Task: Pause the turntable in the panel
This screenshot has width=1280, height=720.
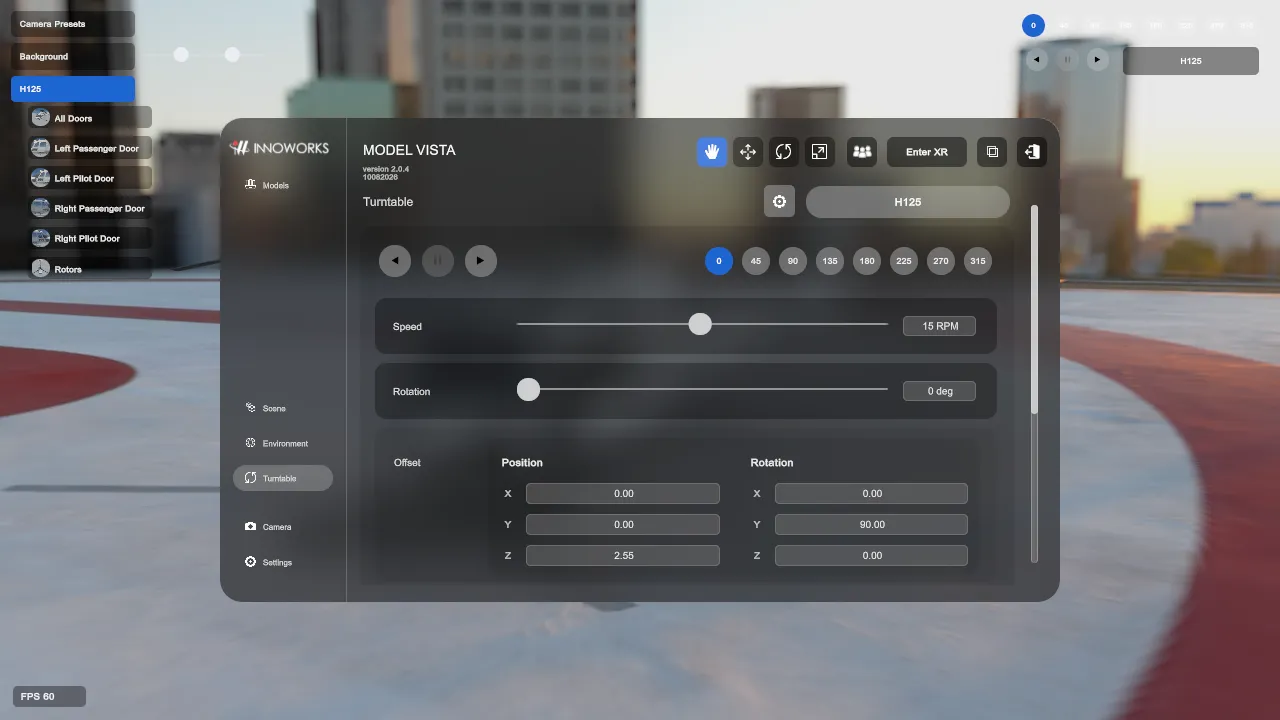Action: (438, 261)
